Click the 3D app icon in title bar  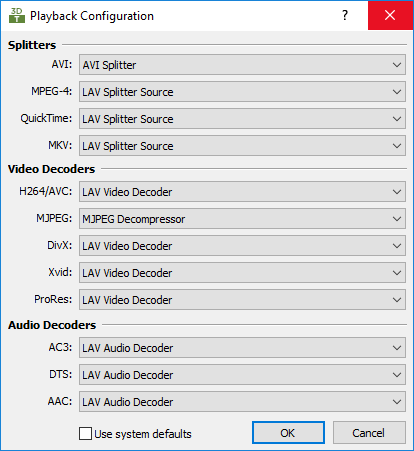pos(17,15)
